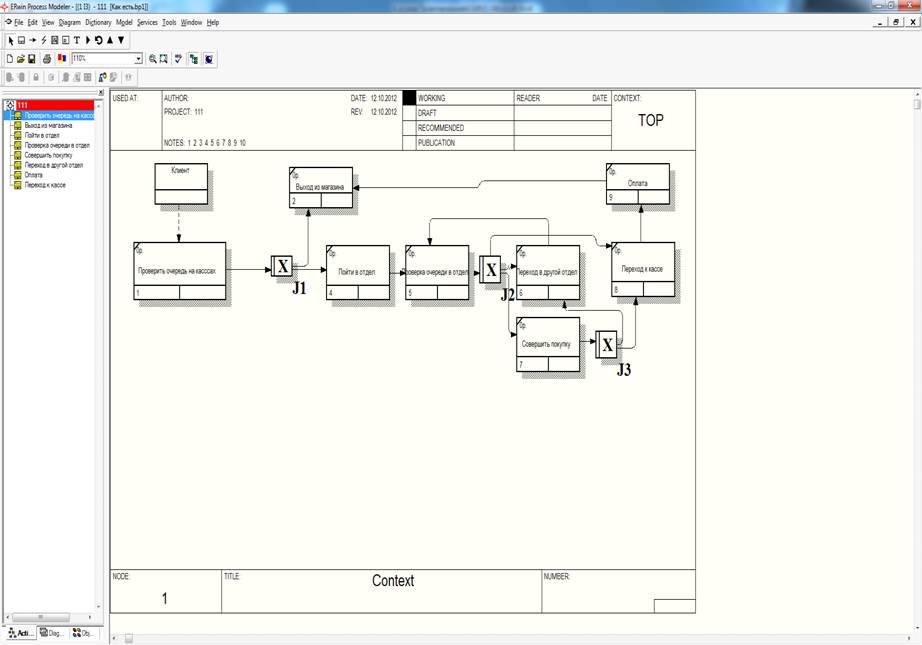Open the Dictionary menu
The width and height of the screenshot is (922, 645).
[x=98, y=22]
